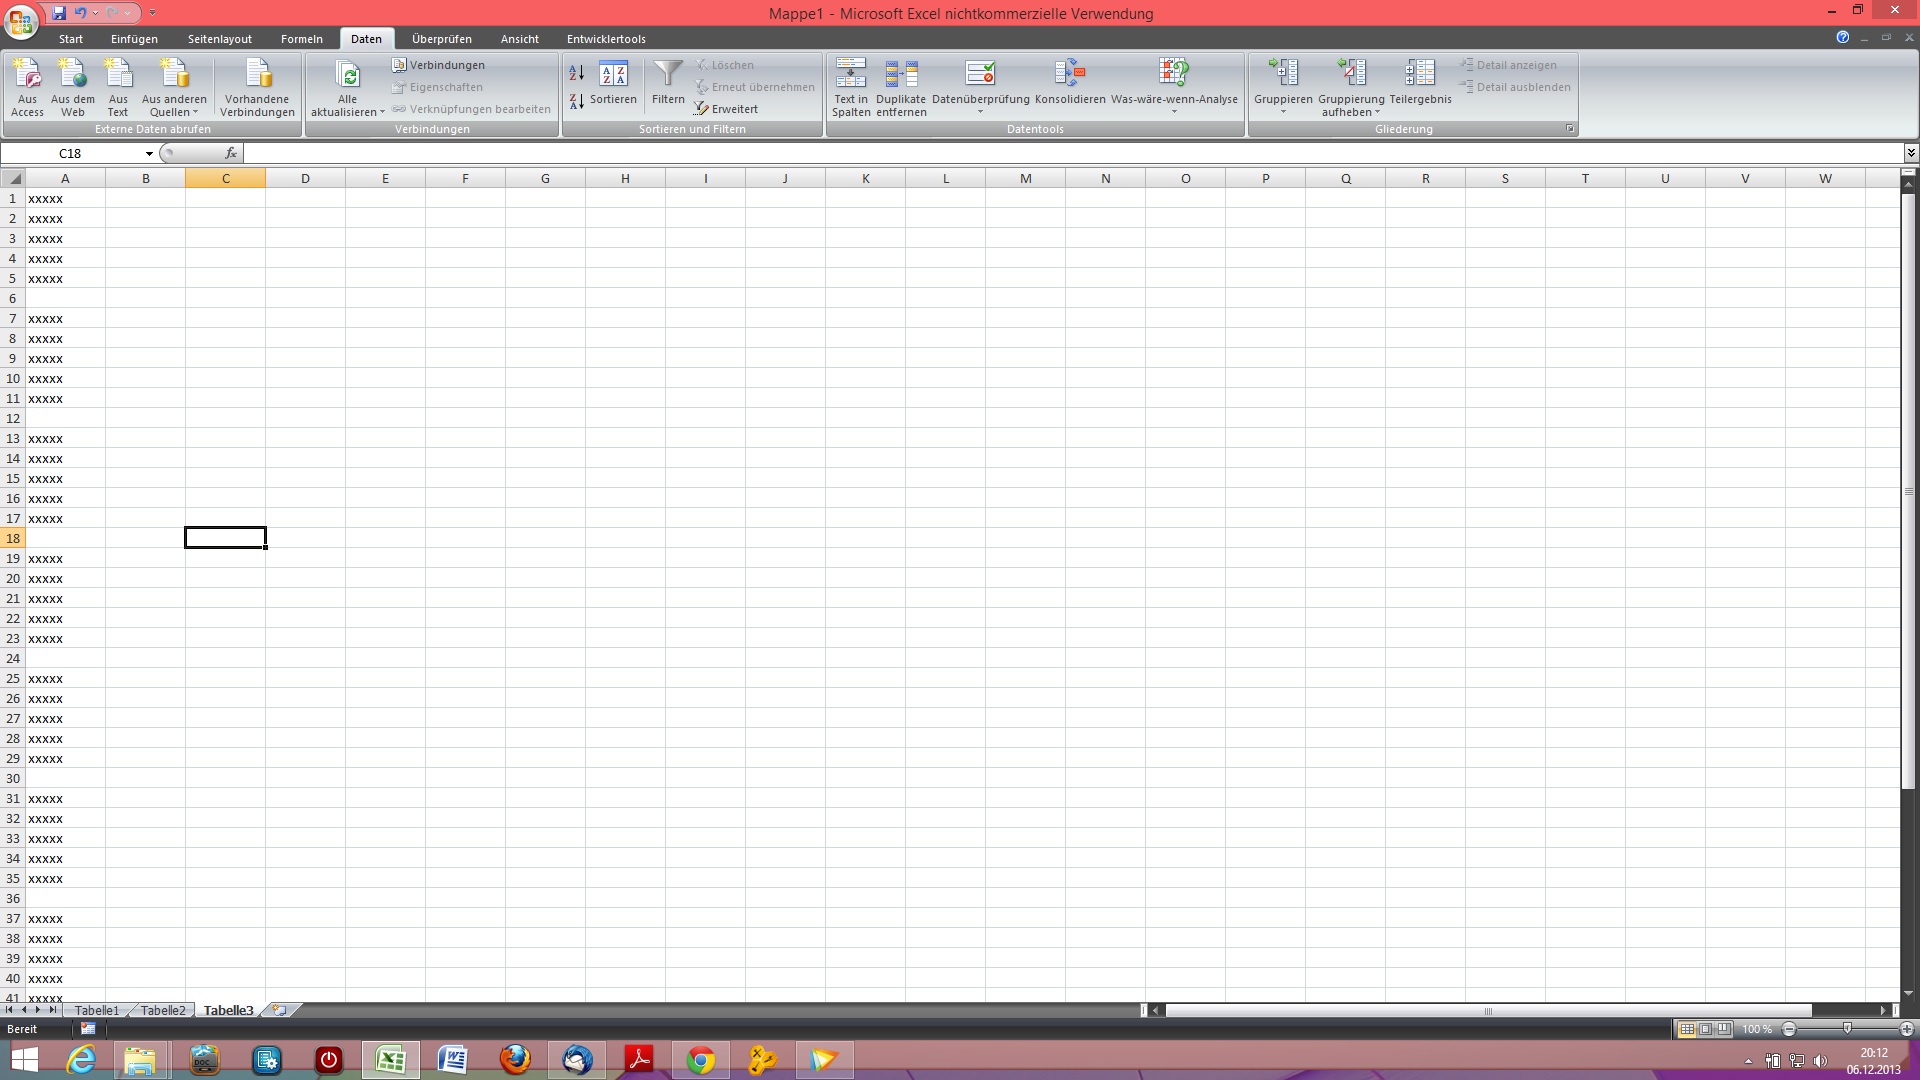Sort ascending with the A-Z icon

[x=577, y=73]
